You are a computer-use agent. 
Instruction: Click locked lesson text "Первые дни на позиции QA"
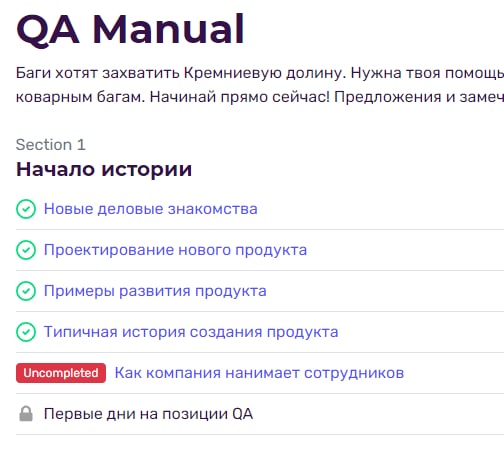[x=148, y=414]
